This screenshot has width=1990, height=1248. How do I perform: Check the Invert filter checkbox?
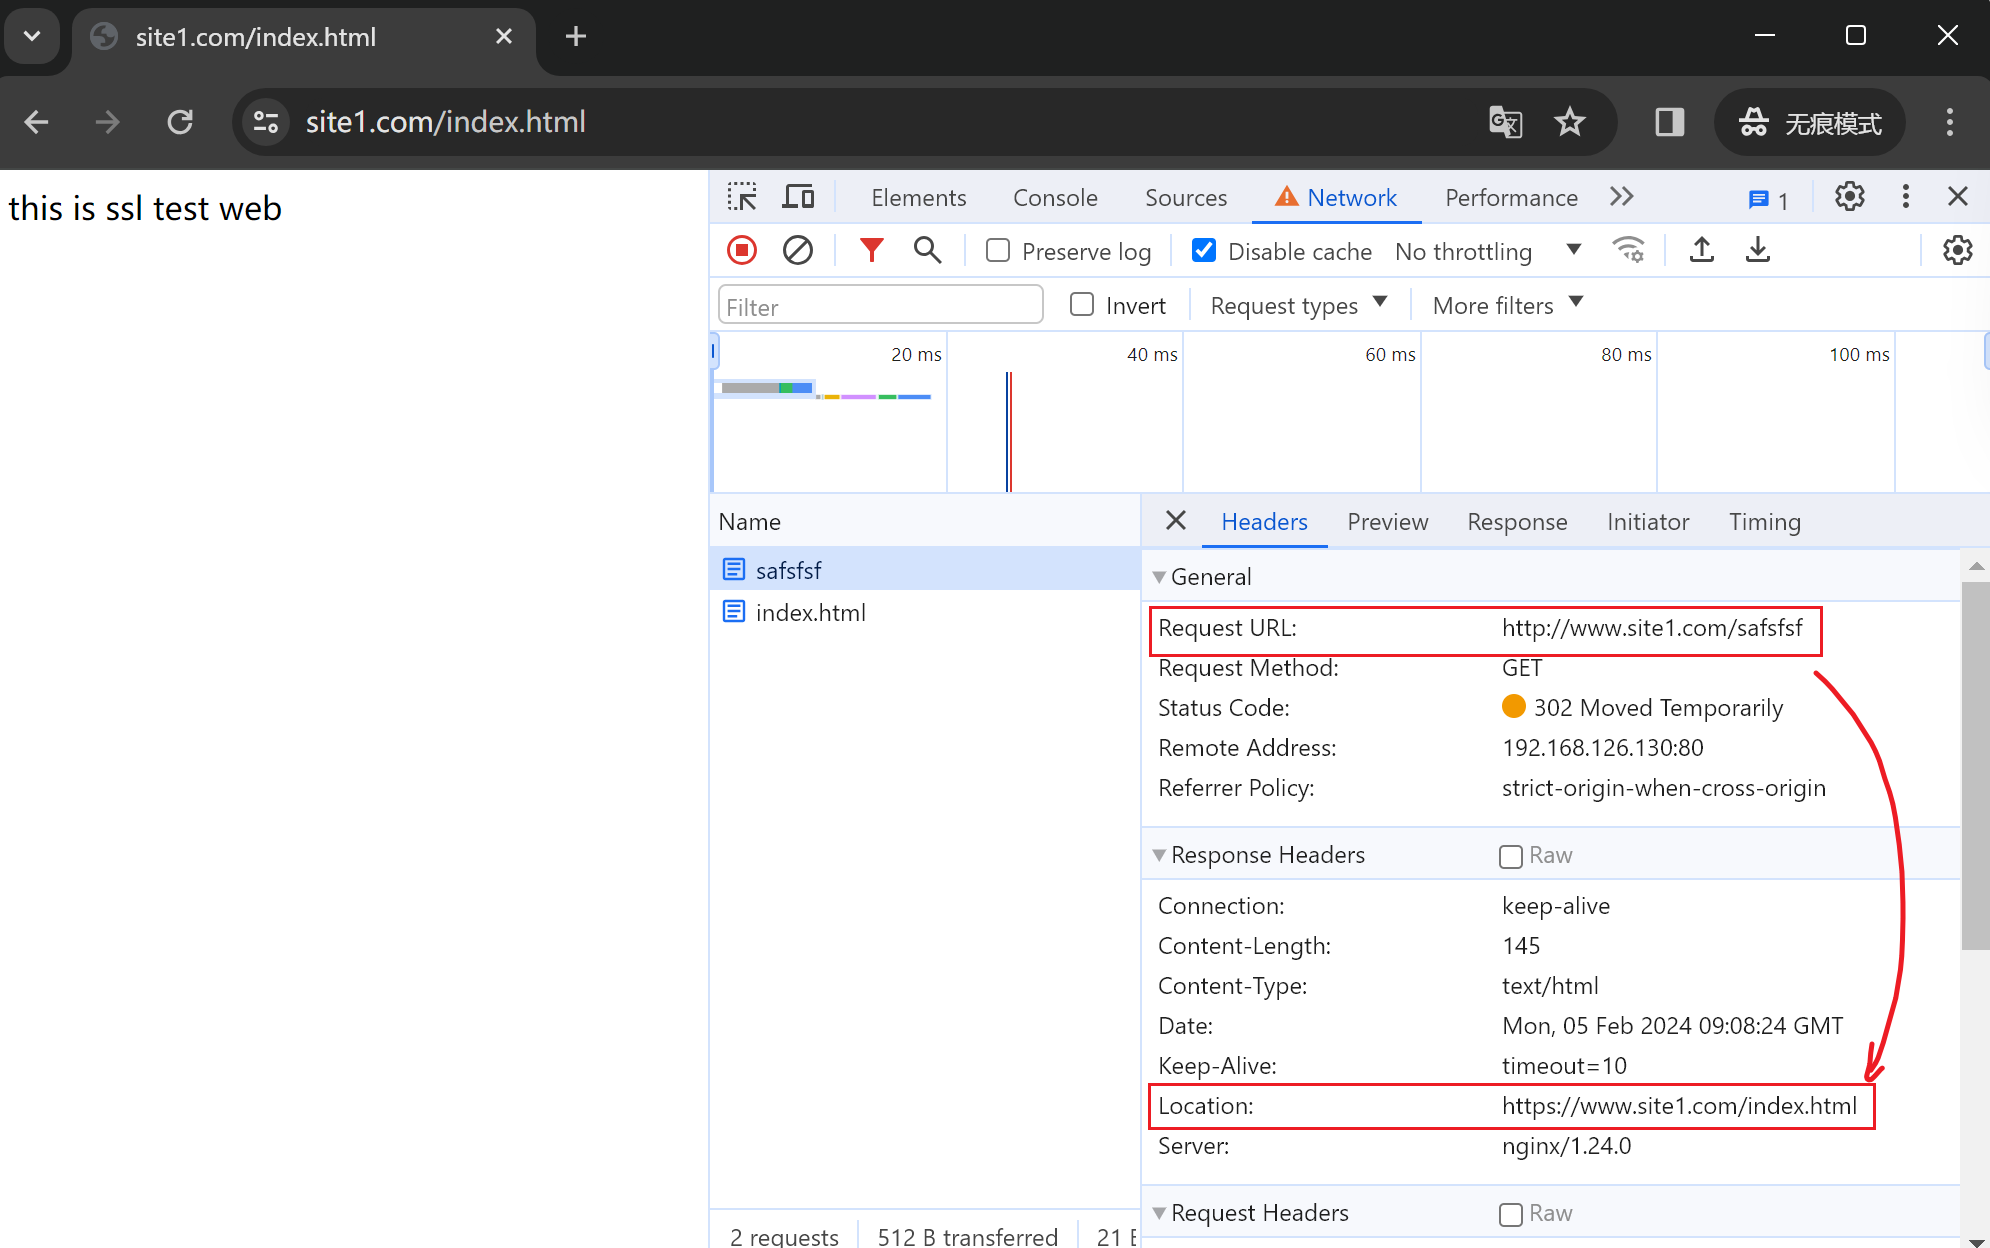[1082, 305]
